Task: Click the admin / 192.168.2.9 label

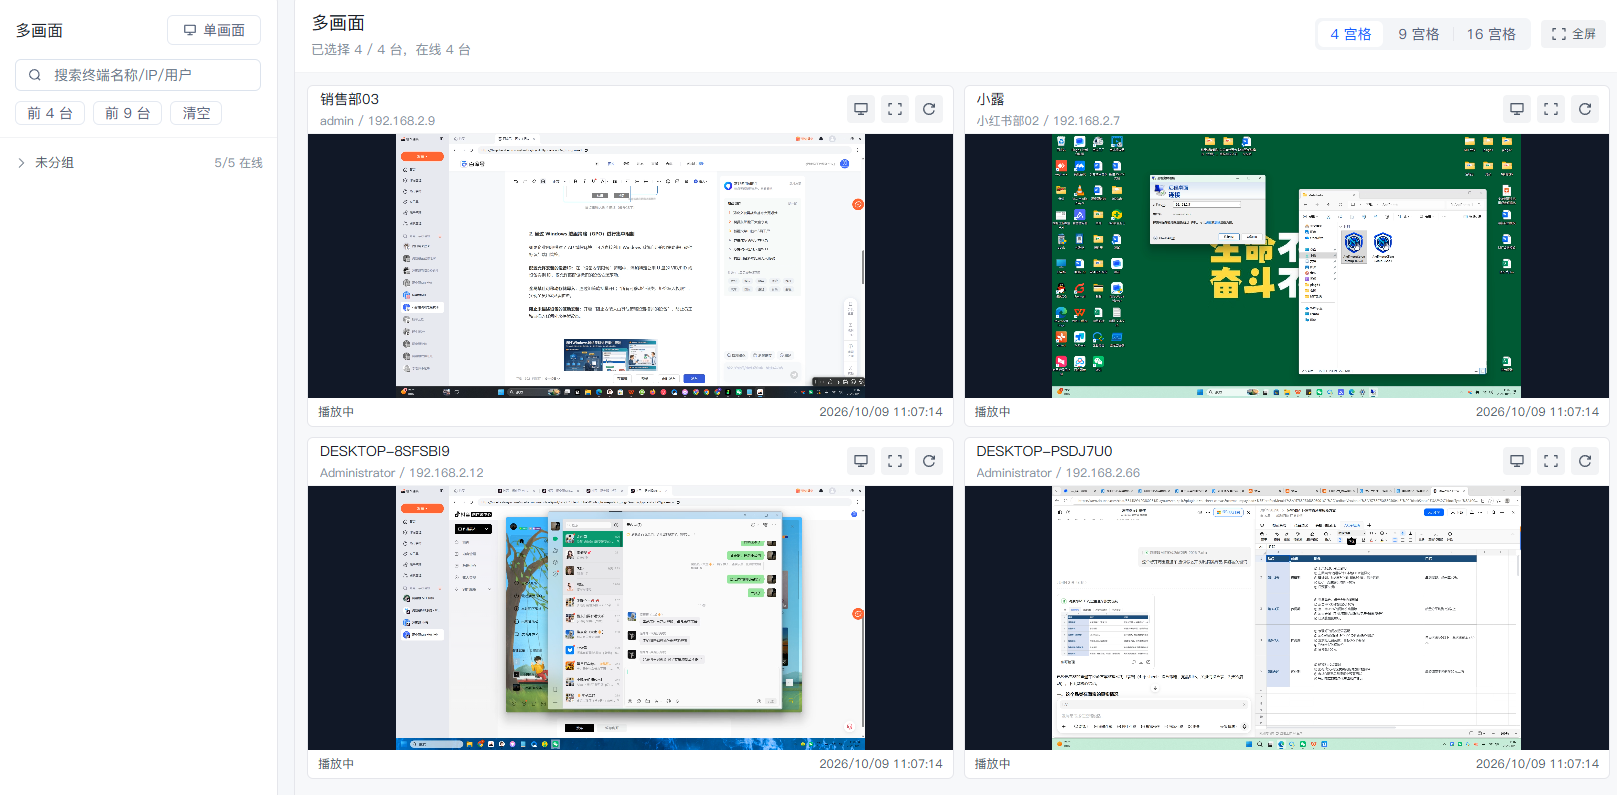Action: tap(377, 121)
